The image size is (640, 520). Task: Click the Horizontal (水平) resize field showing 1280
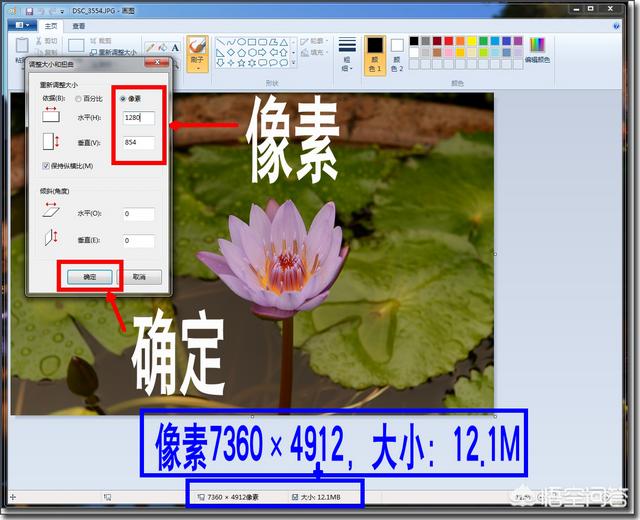click(x=138, y=118)
